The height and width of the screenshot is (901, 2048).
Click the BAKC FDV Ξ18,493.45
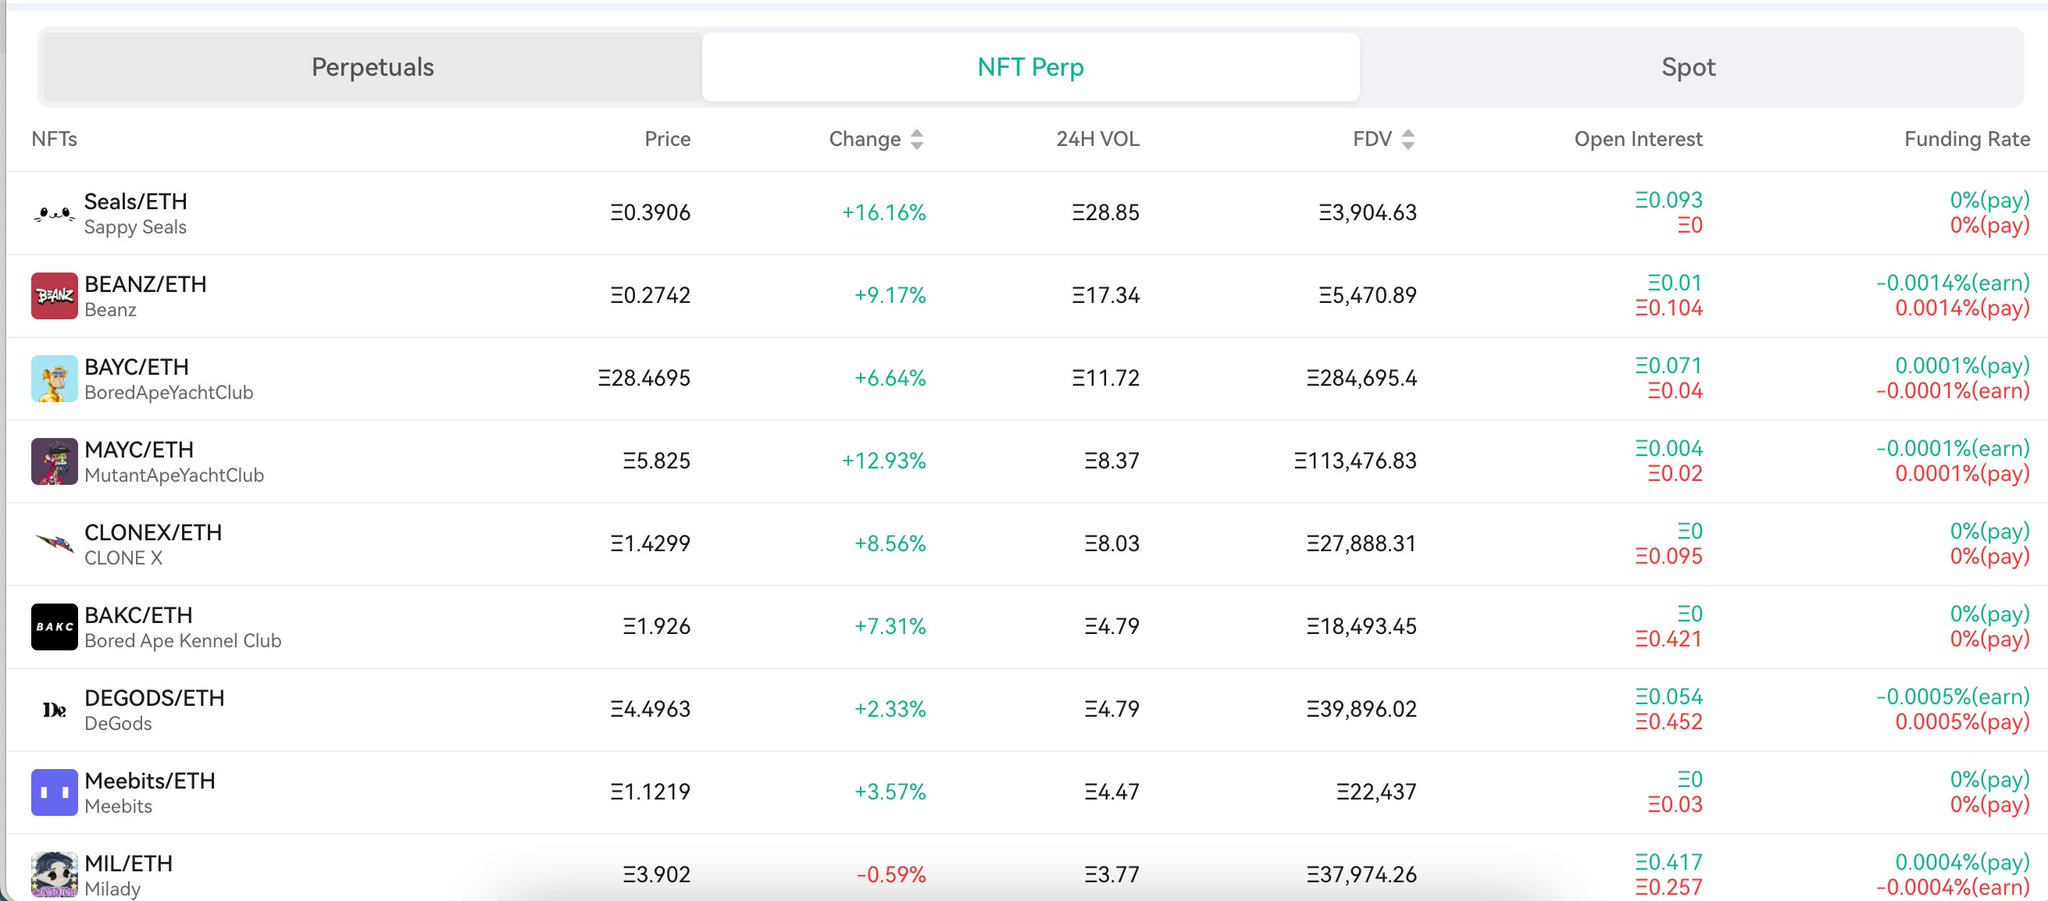1361,627
